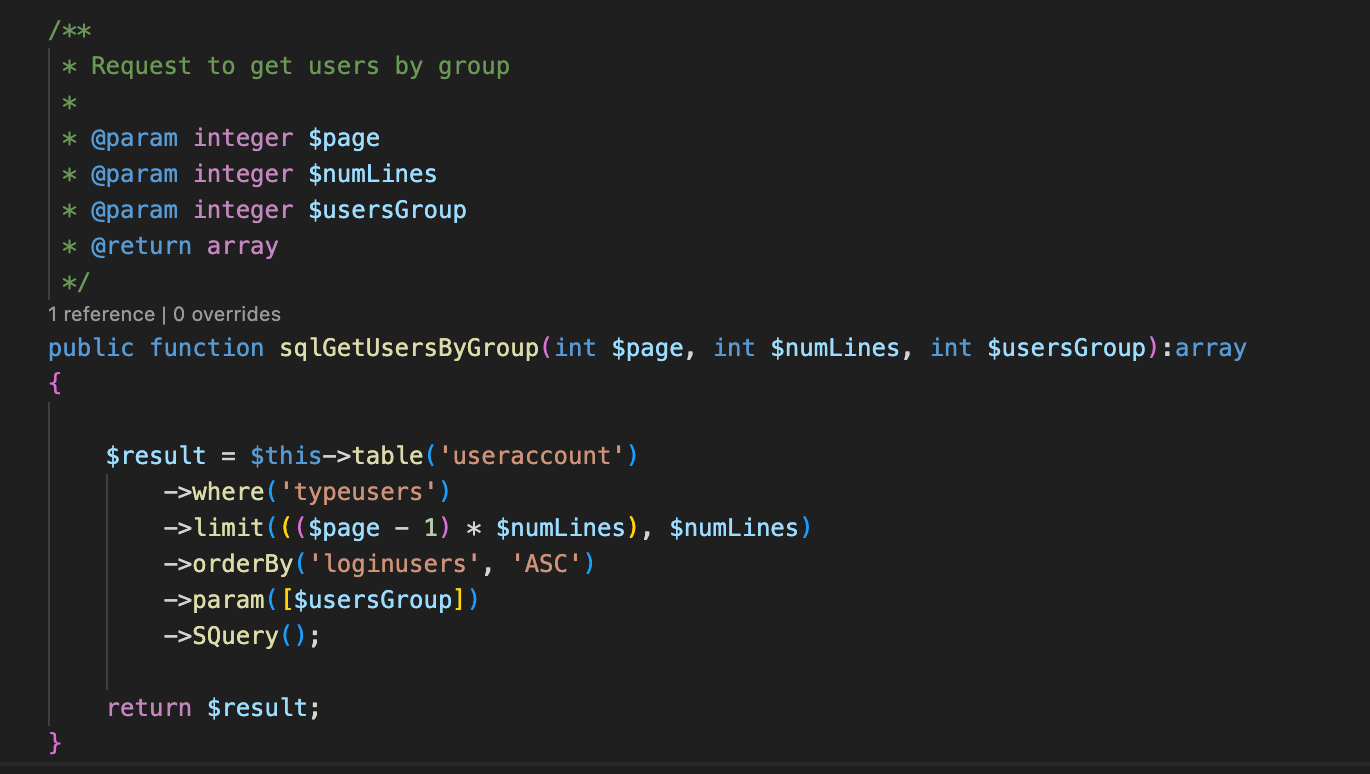This screenshot has height=774, width=1370.
Task: Open the "0 overrides" code lens link
Action: tap(227, 314)
